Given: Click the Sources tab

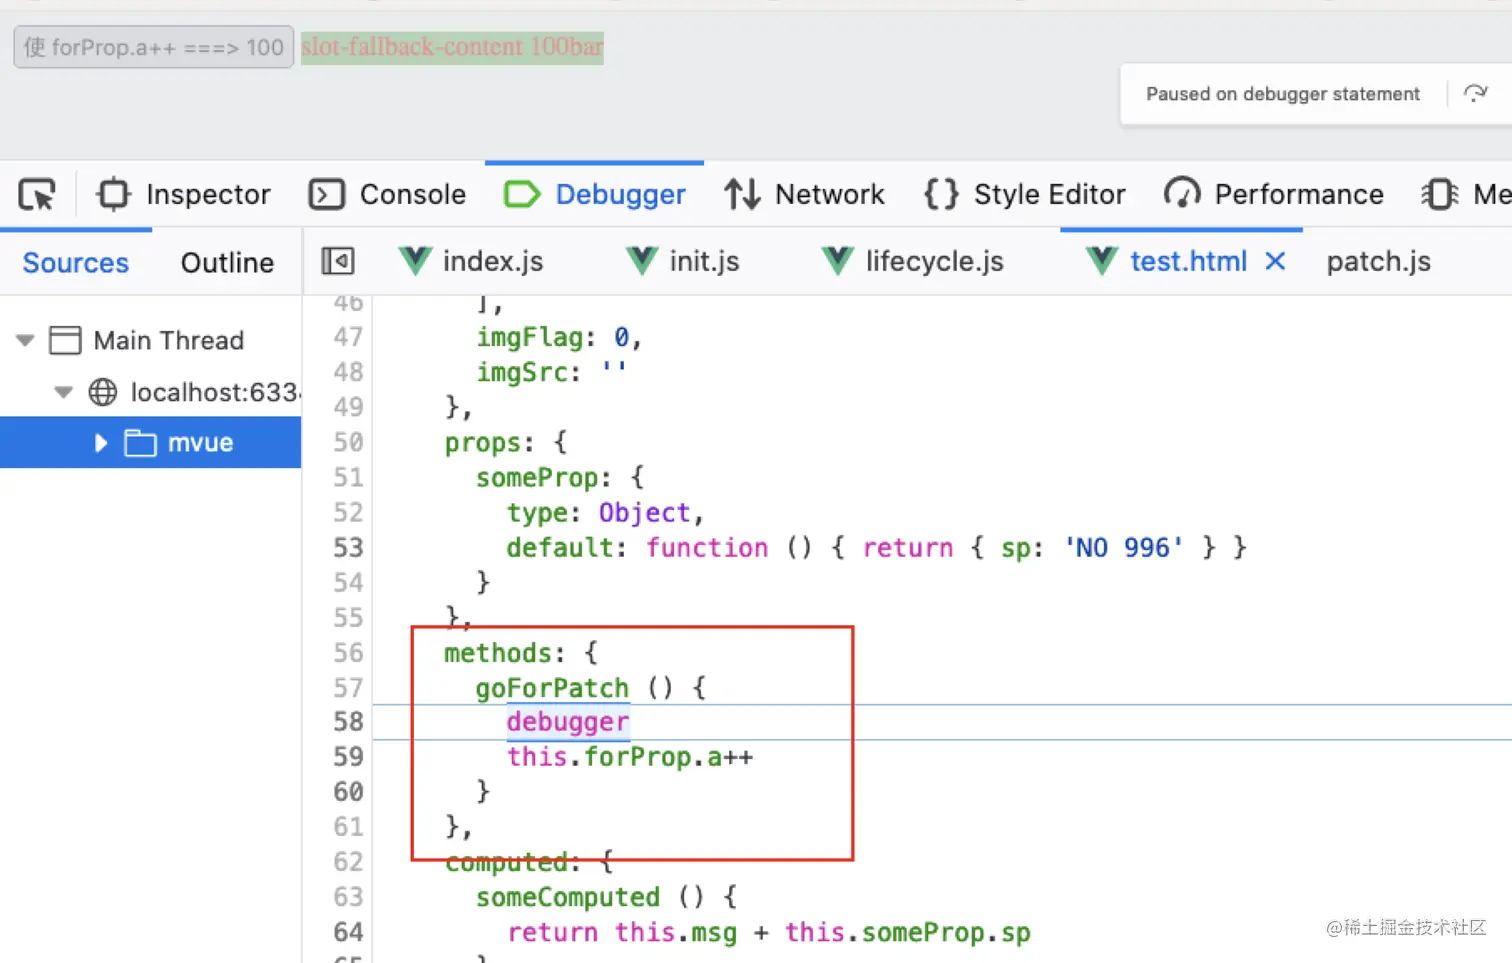Looking at the screenshot, I should pos(76,262).
